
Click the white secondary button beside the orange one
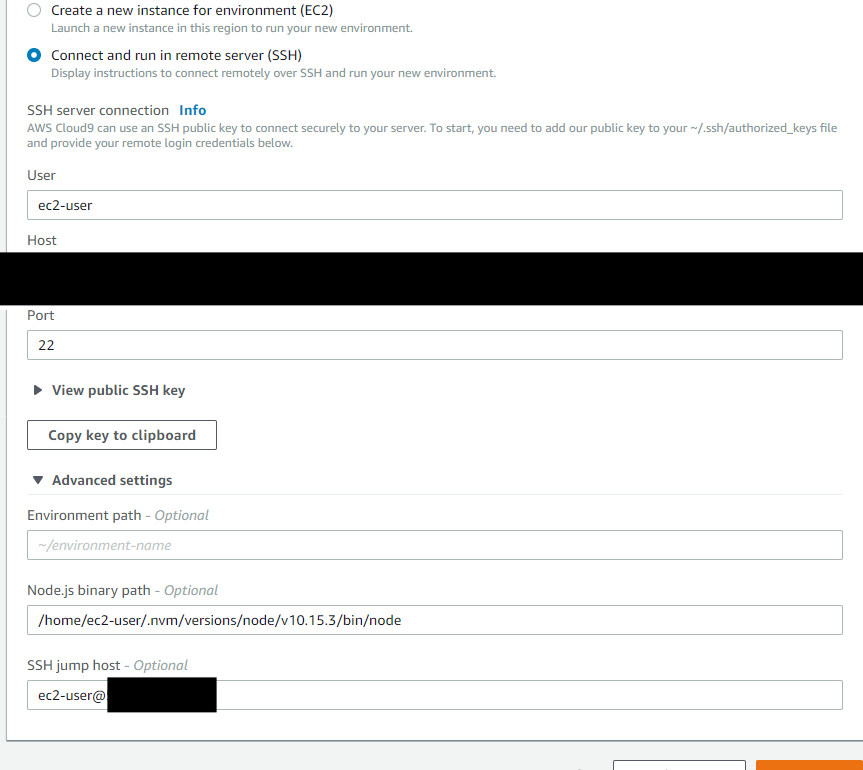(x=679, y=765)
